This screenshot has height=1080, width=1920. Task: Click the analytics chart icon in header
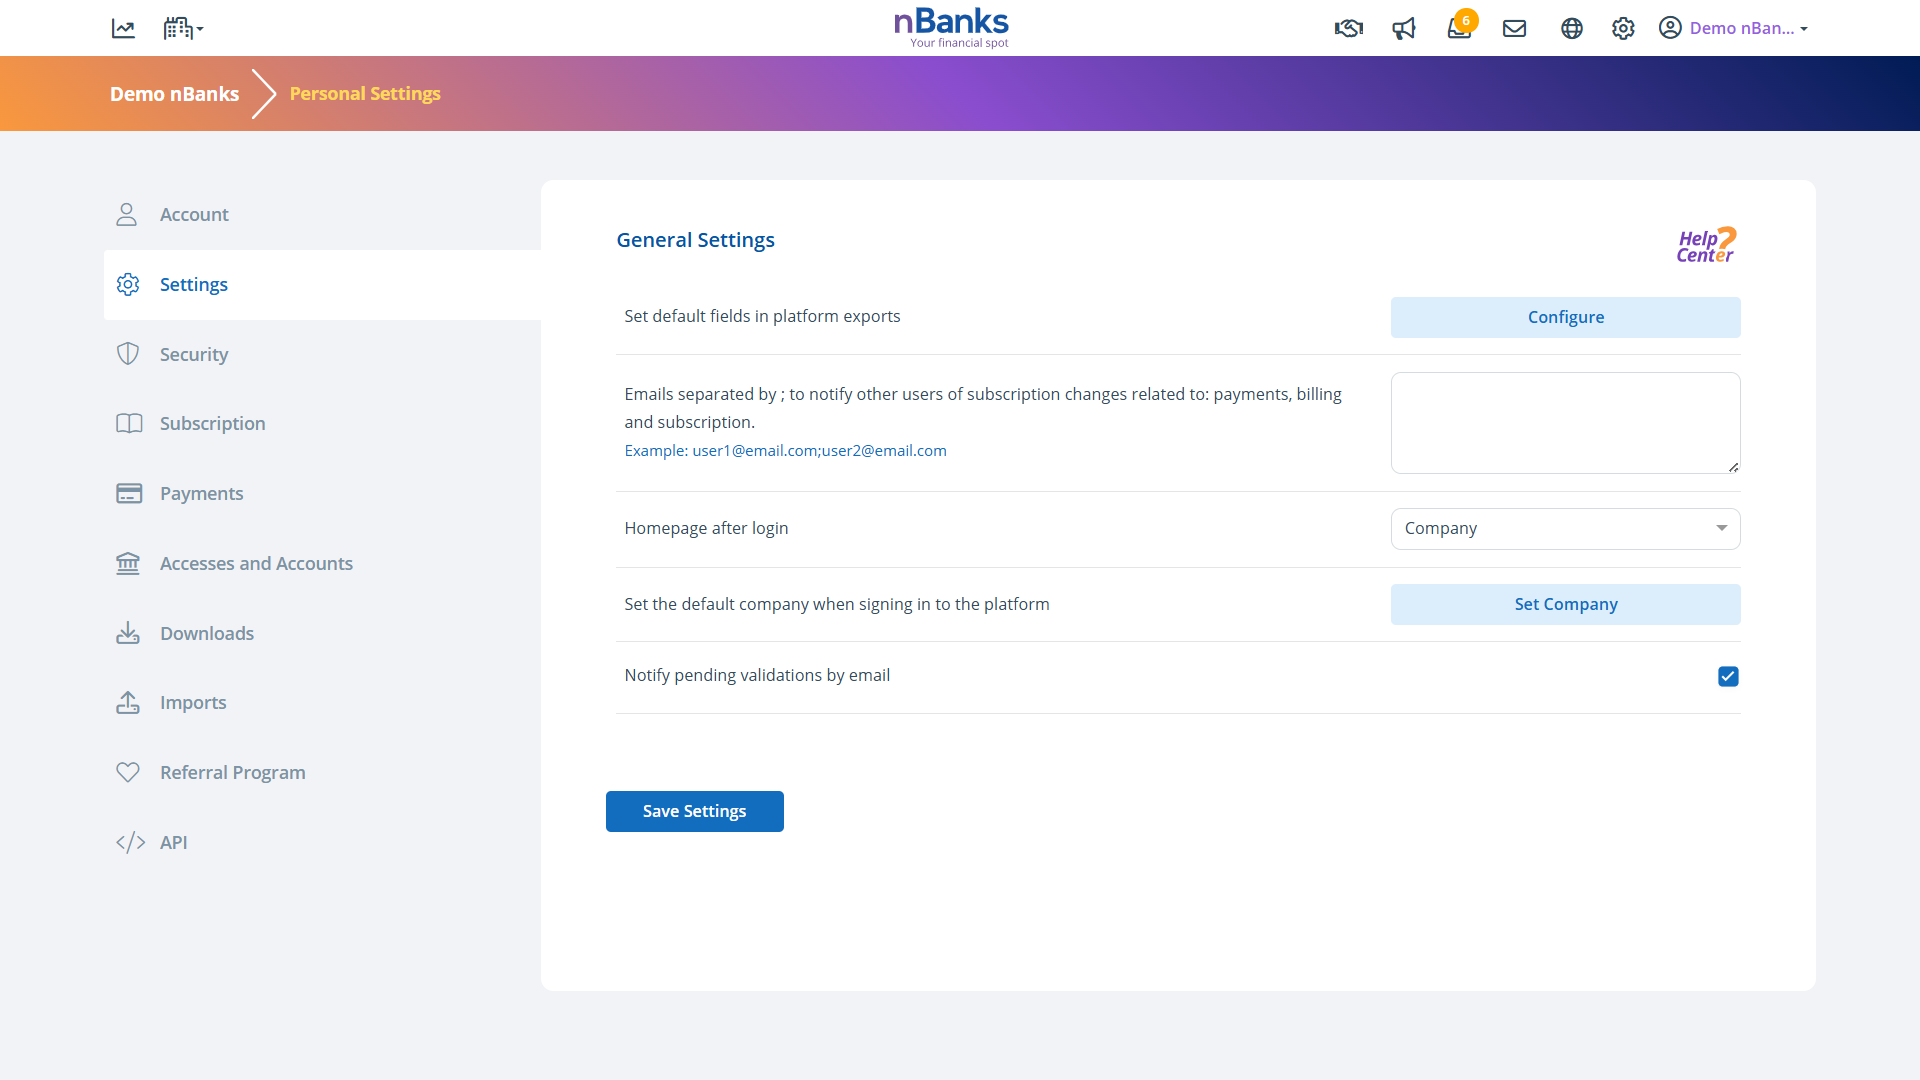click(x=123, y=29)
